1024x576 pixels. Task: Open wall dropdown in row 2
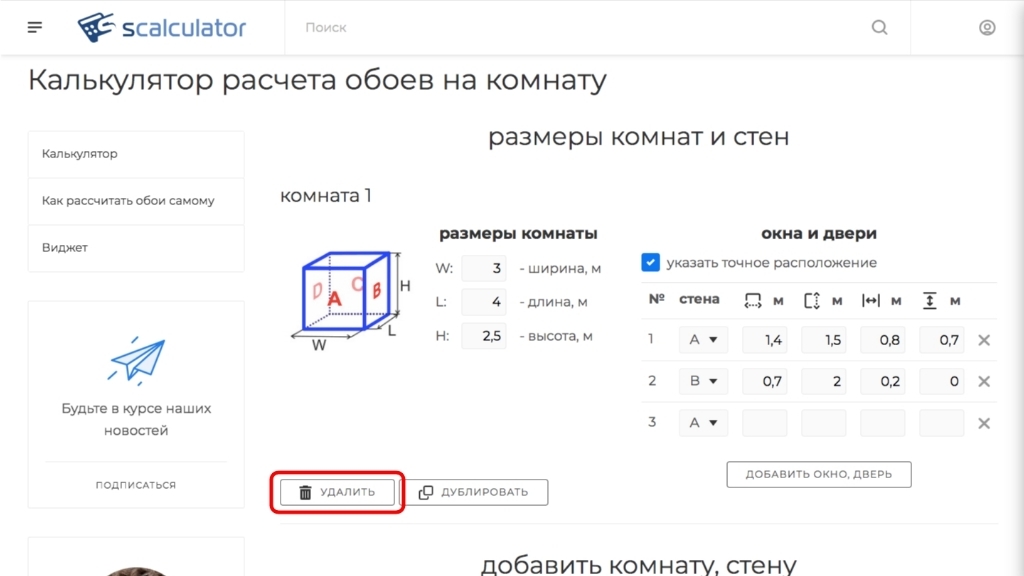703,381
